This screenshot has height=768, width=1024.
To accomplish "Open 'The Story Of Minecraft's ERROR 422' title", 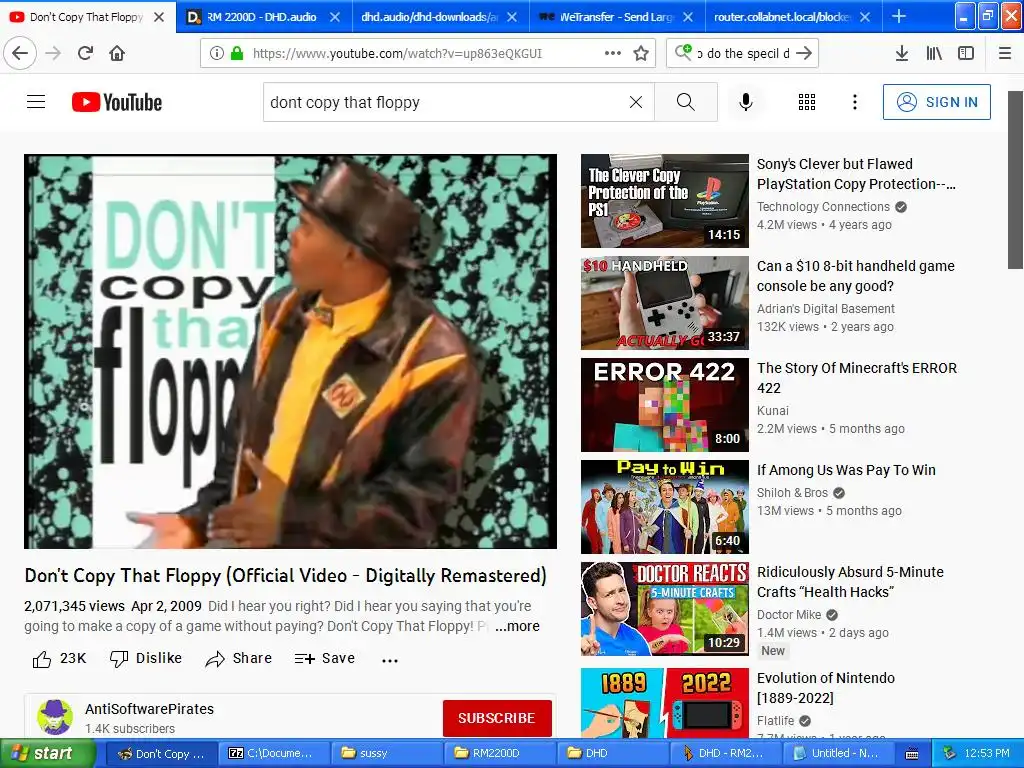I will point(857,377).
